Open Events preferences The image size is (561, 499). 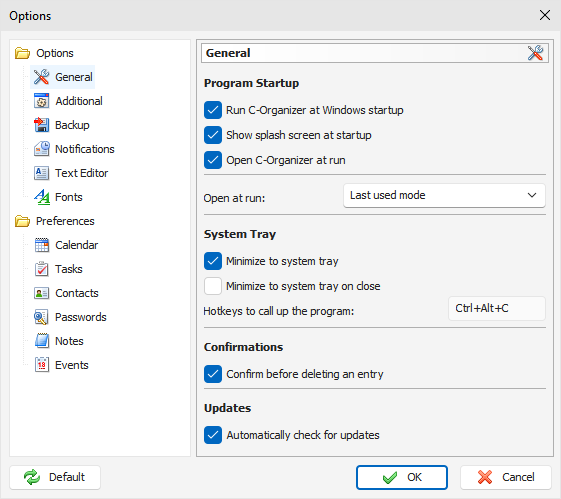point(72,365)
